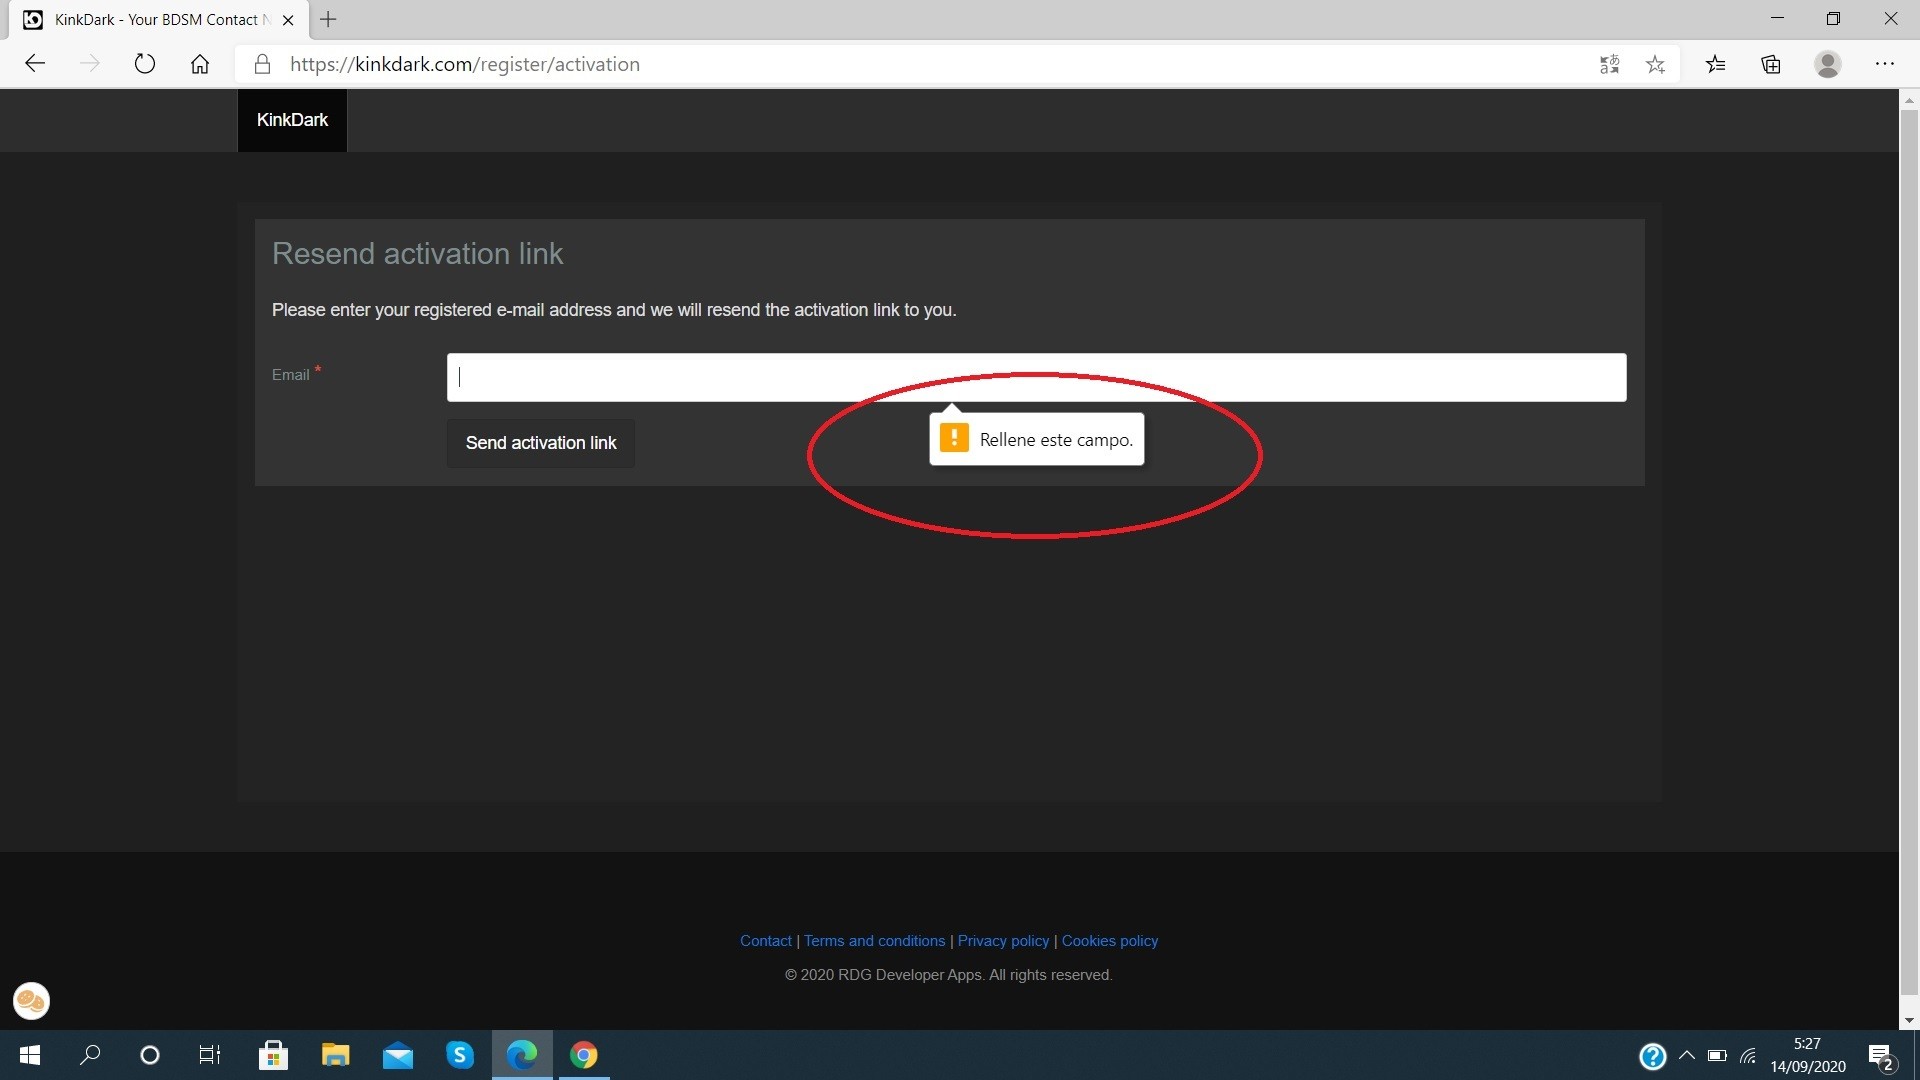The width and height of the screenshot is (1920, 1080).
Task: Click into the Email input field
Action: coord(1036,377)
